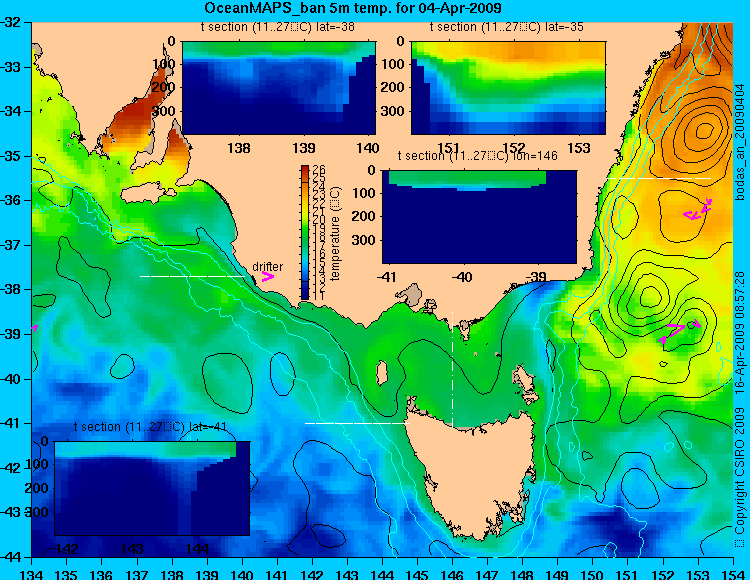750x580 pixels.
Task: Click the 't section (11..27°C) lat=-38' heading
Action: 278,27
